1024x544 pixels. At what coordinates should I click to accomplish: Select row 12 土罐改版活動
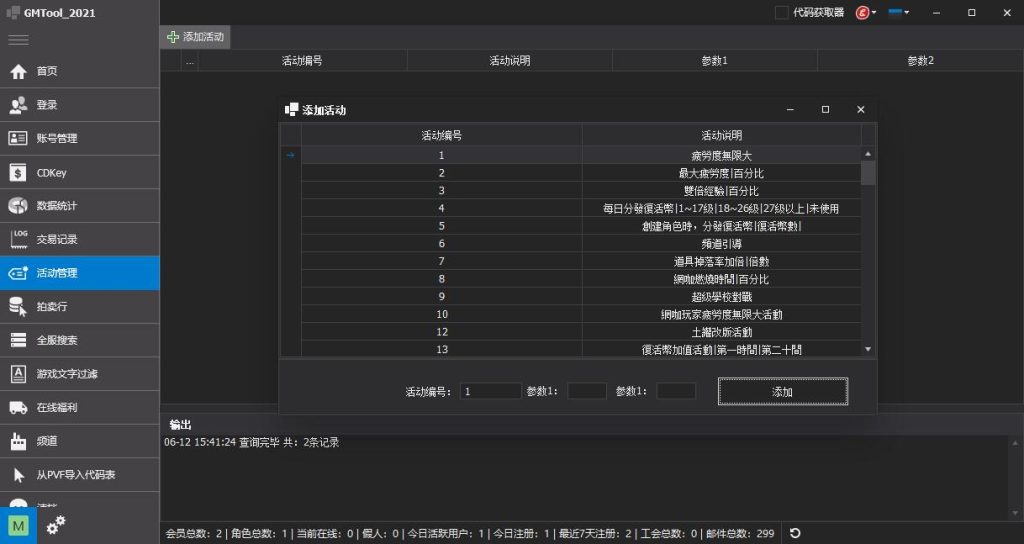click(x=581, y=332)
